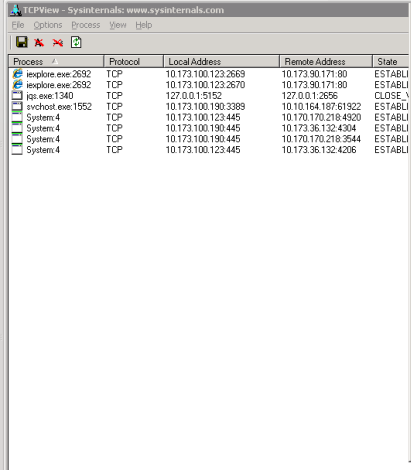Click System icon for remote 10.170.170.218:3544 row
The width and height of the screenshot is (411, 470).
tap(17, 139)
